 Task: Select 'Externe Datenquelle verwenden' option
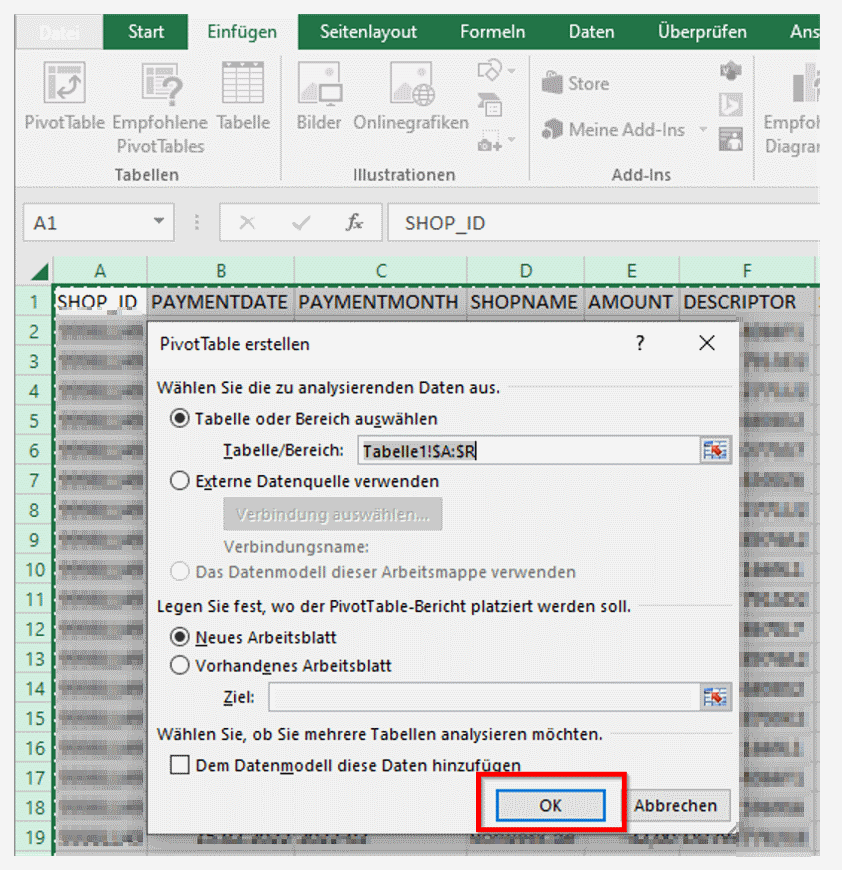(180, 481)
